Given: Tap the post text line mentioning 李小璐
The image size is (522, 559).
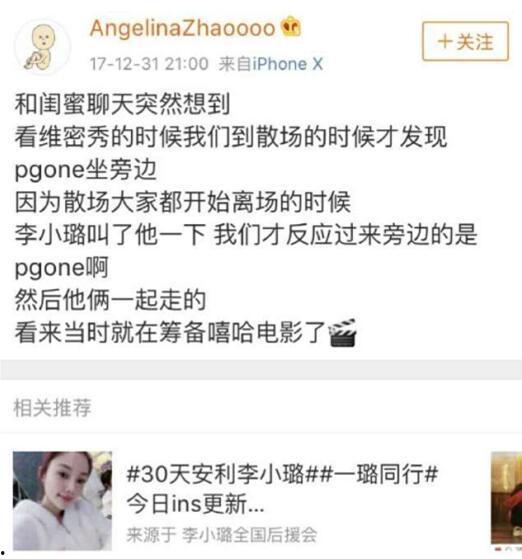Looking at the screenshot, I should point(246,235).
